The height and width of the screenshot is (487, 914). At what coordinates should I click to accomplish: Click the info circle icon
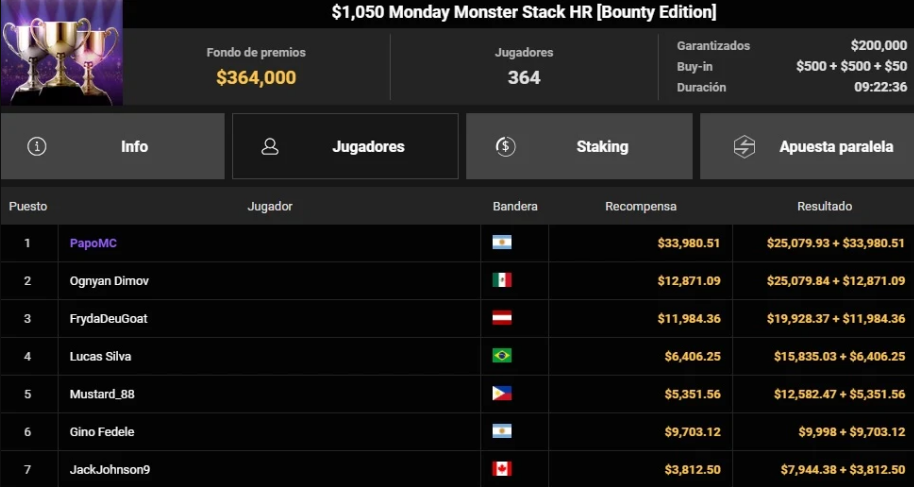38,146
